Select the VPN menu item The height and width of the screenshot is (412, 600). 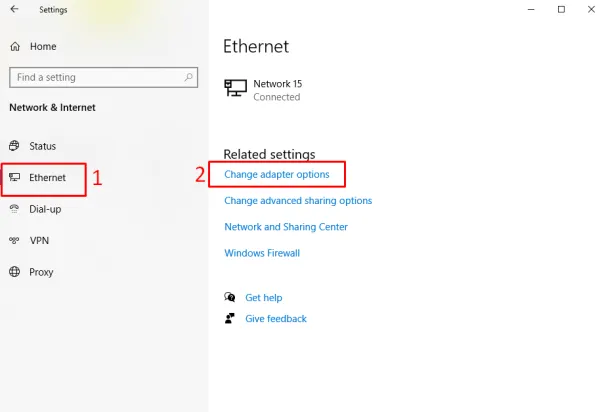(39, 240)
